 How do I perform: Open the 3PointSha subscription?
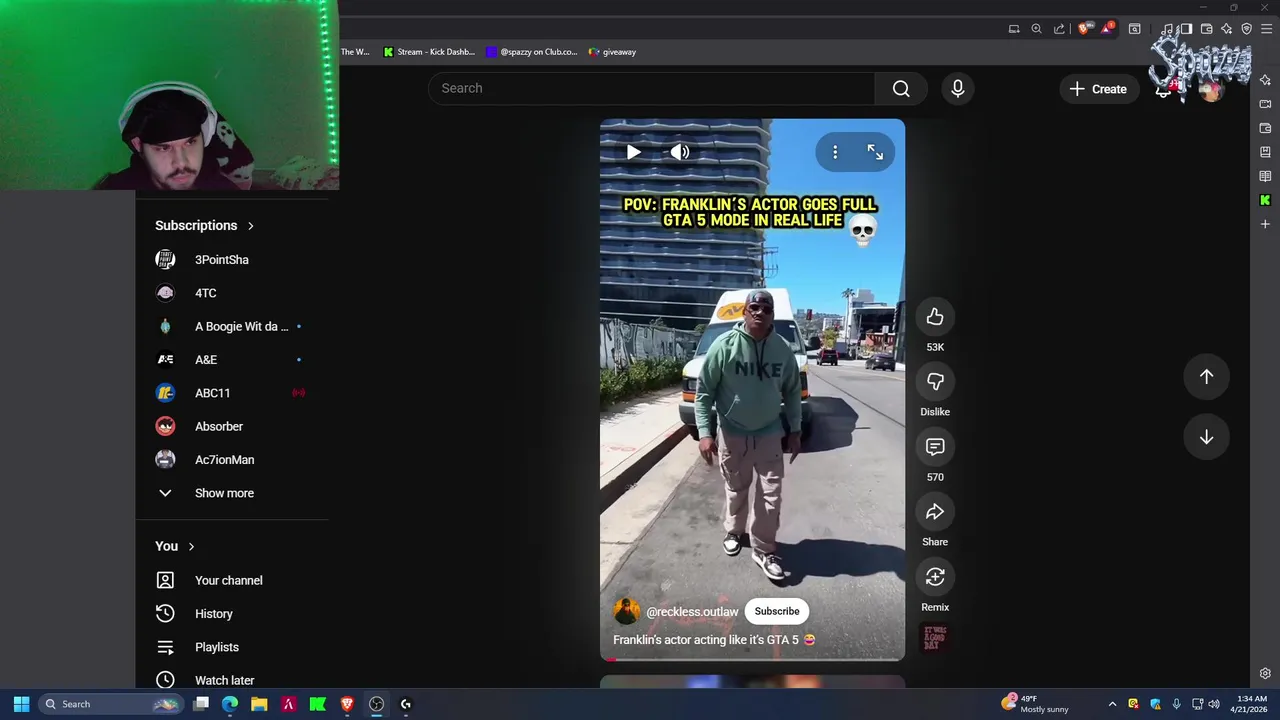coord(221,260)
